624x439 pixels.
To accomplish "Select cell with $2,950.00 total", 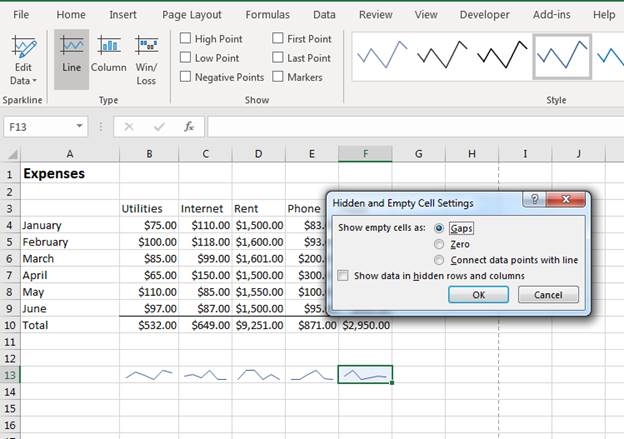I will point(365,325).
